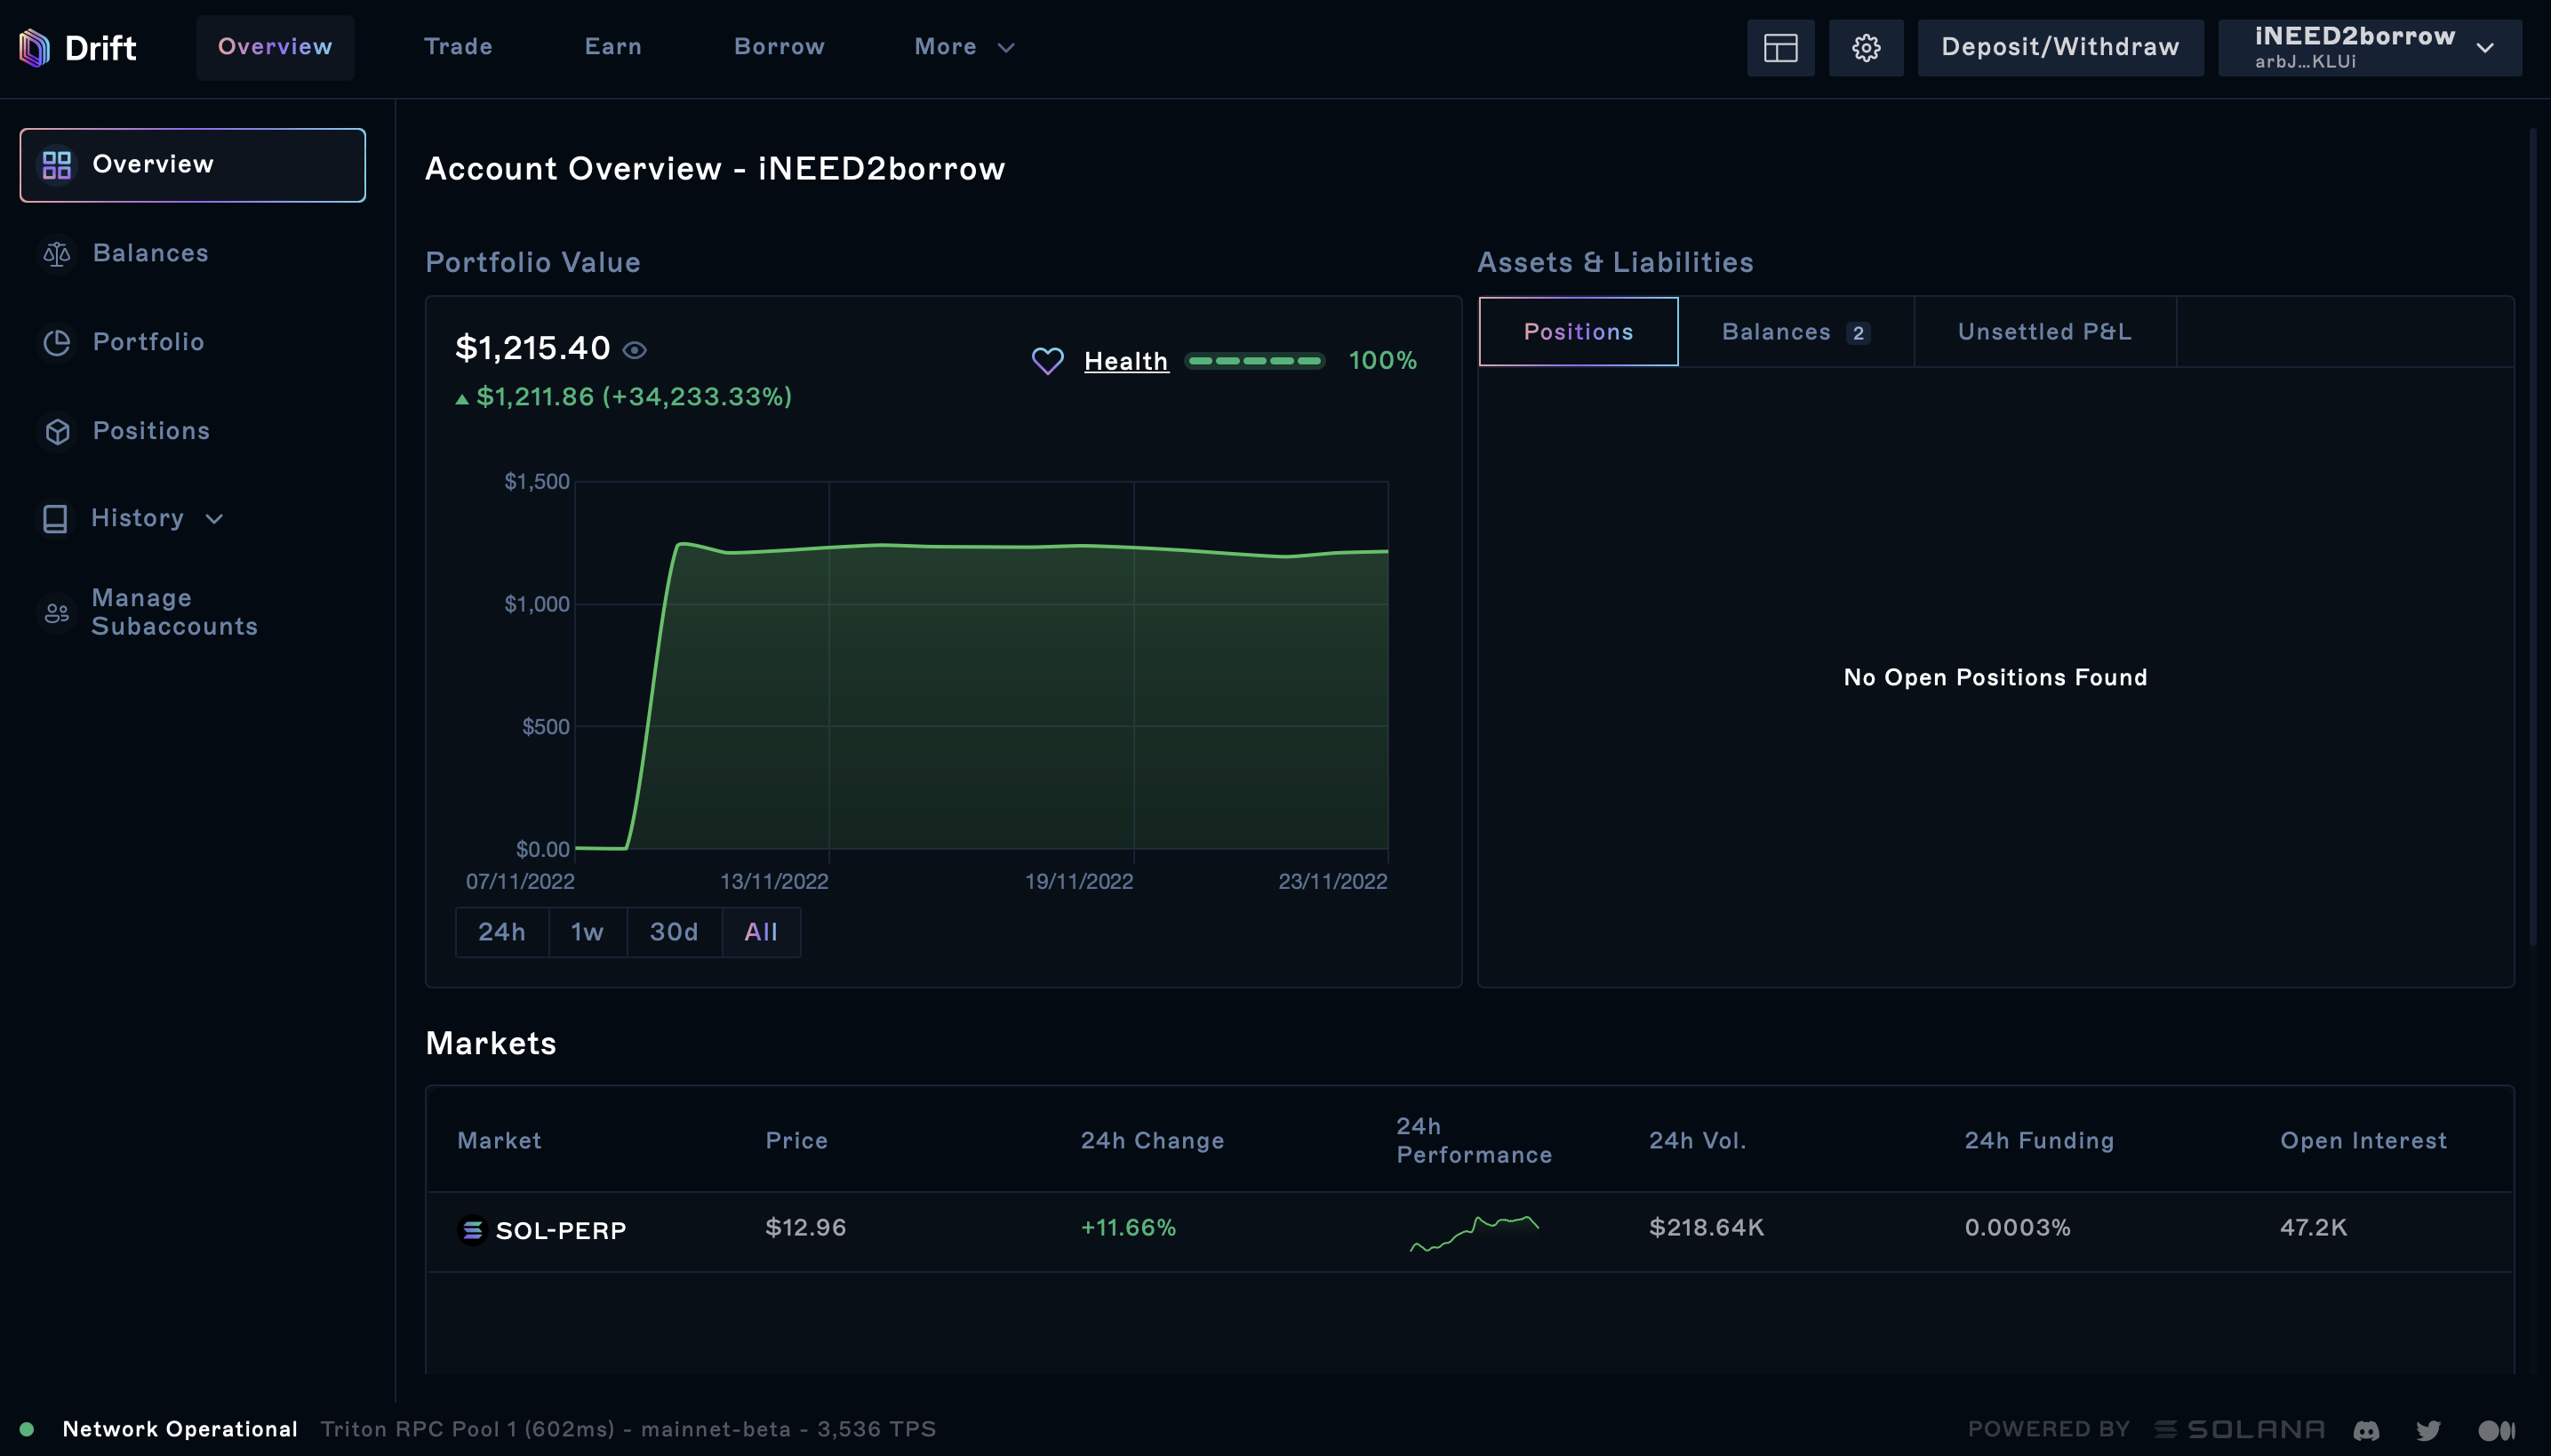The image size is (2551, 1456).
Task: Expand the History sidebar section
Action: pos(157,518)
